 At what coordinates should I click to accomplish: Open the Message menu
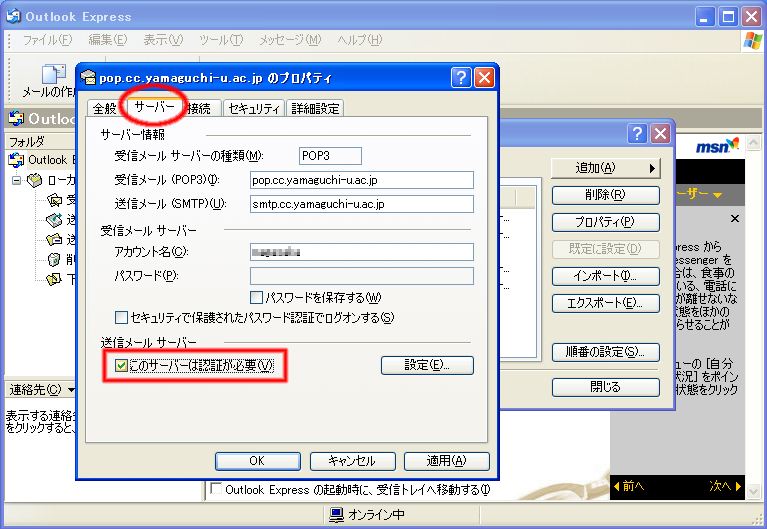tap(290, 40)
